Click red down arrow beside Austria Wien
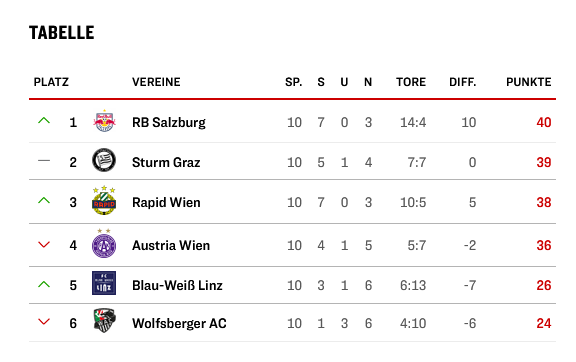This screenshot has height=362, width=576. (x=44, y=245)
